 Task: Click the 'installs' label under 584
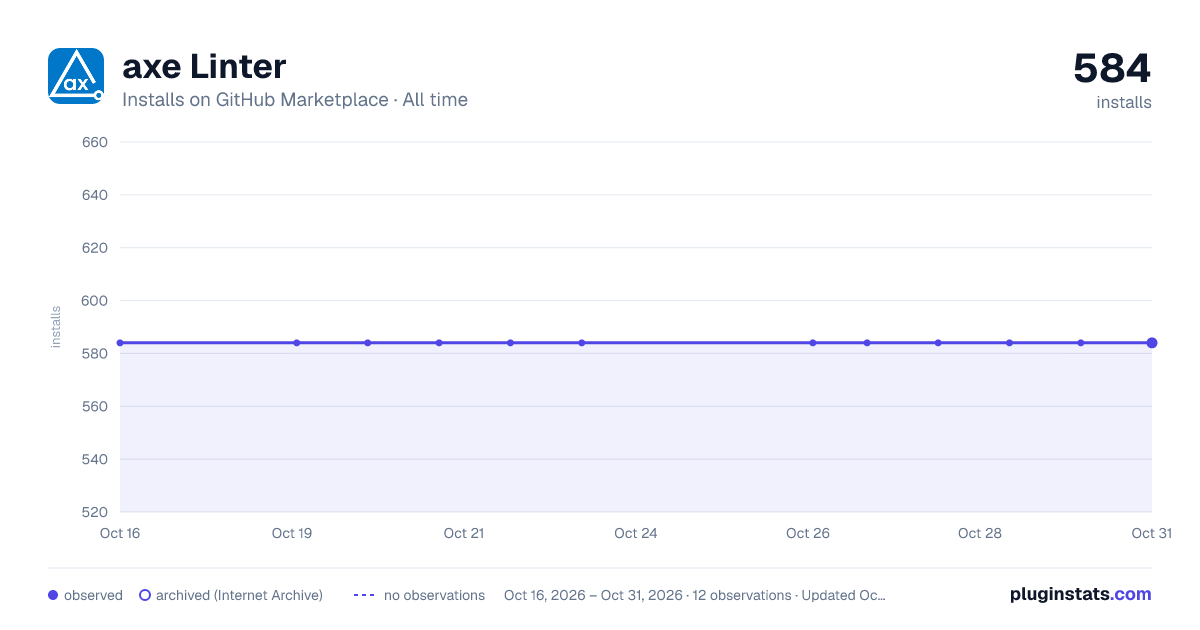point(1124,102)
